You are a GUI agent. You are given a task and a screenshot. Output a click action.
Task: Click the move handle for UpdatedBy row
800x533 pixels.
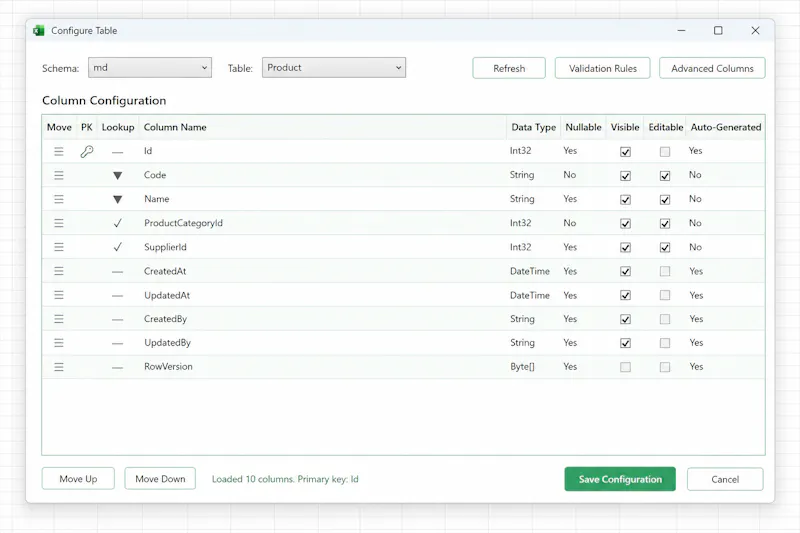[59, 343]
